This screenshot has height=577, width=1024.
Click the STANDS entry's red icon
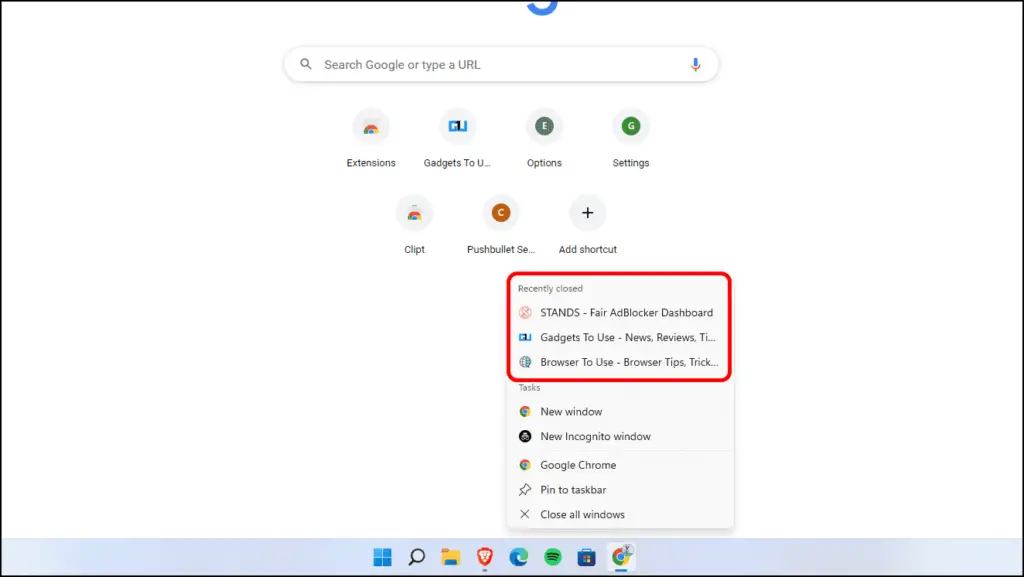click(x=525, y=313)
